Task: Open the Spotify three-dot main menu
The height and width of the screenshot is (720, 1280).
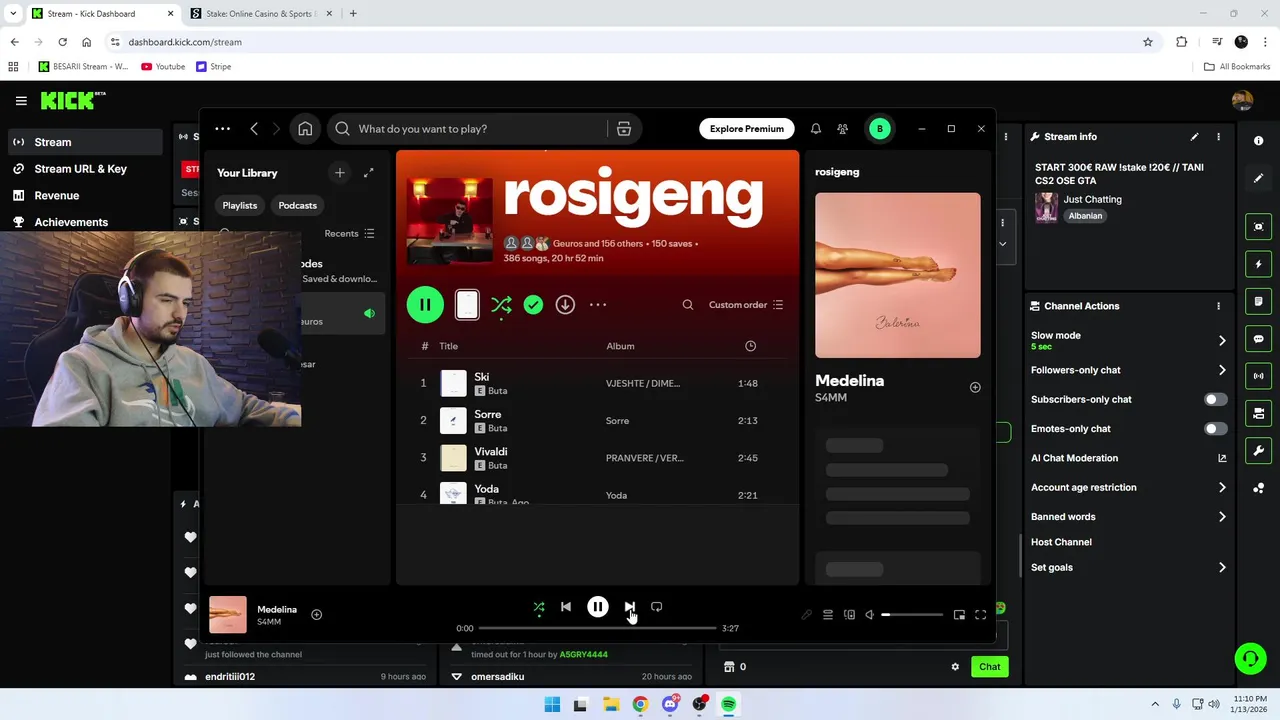Action: pos(223,129)
